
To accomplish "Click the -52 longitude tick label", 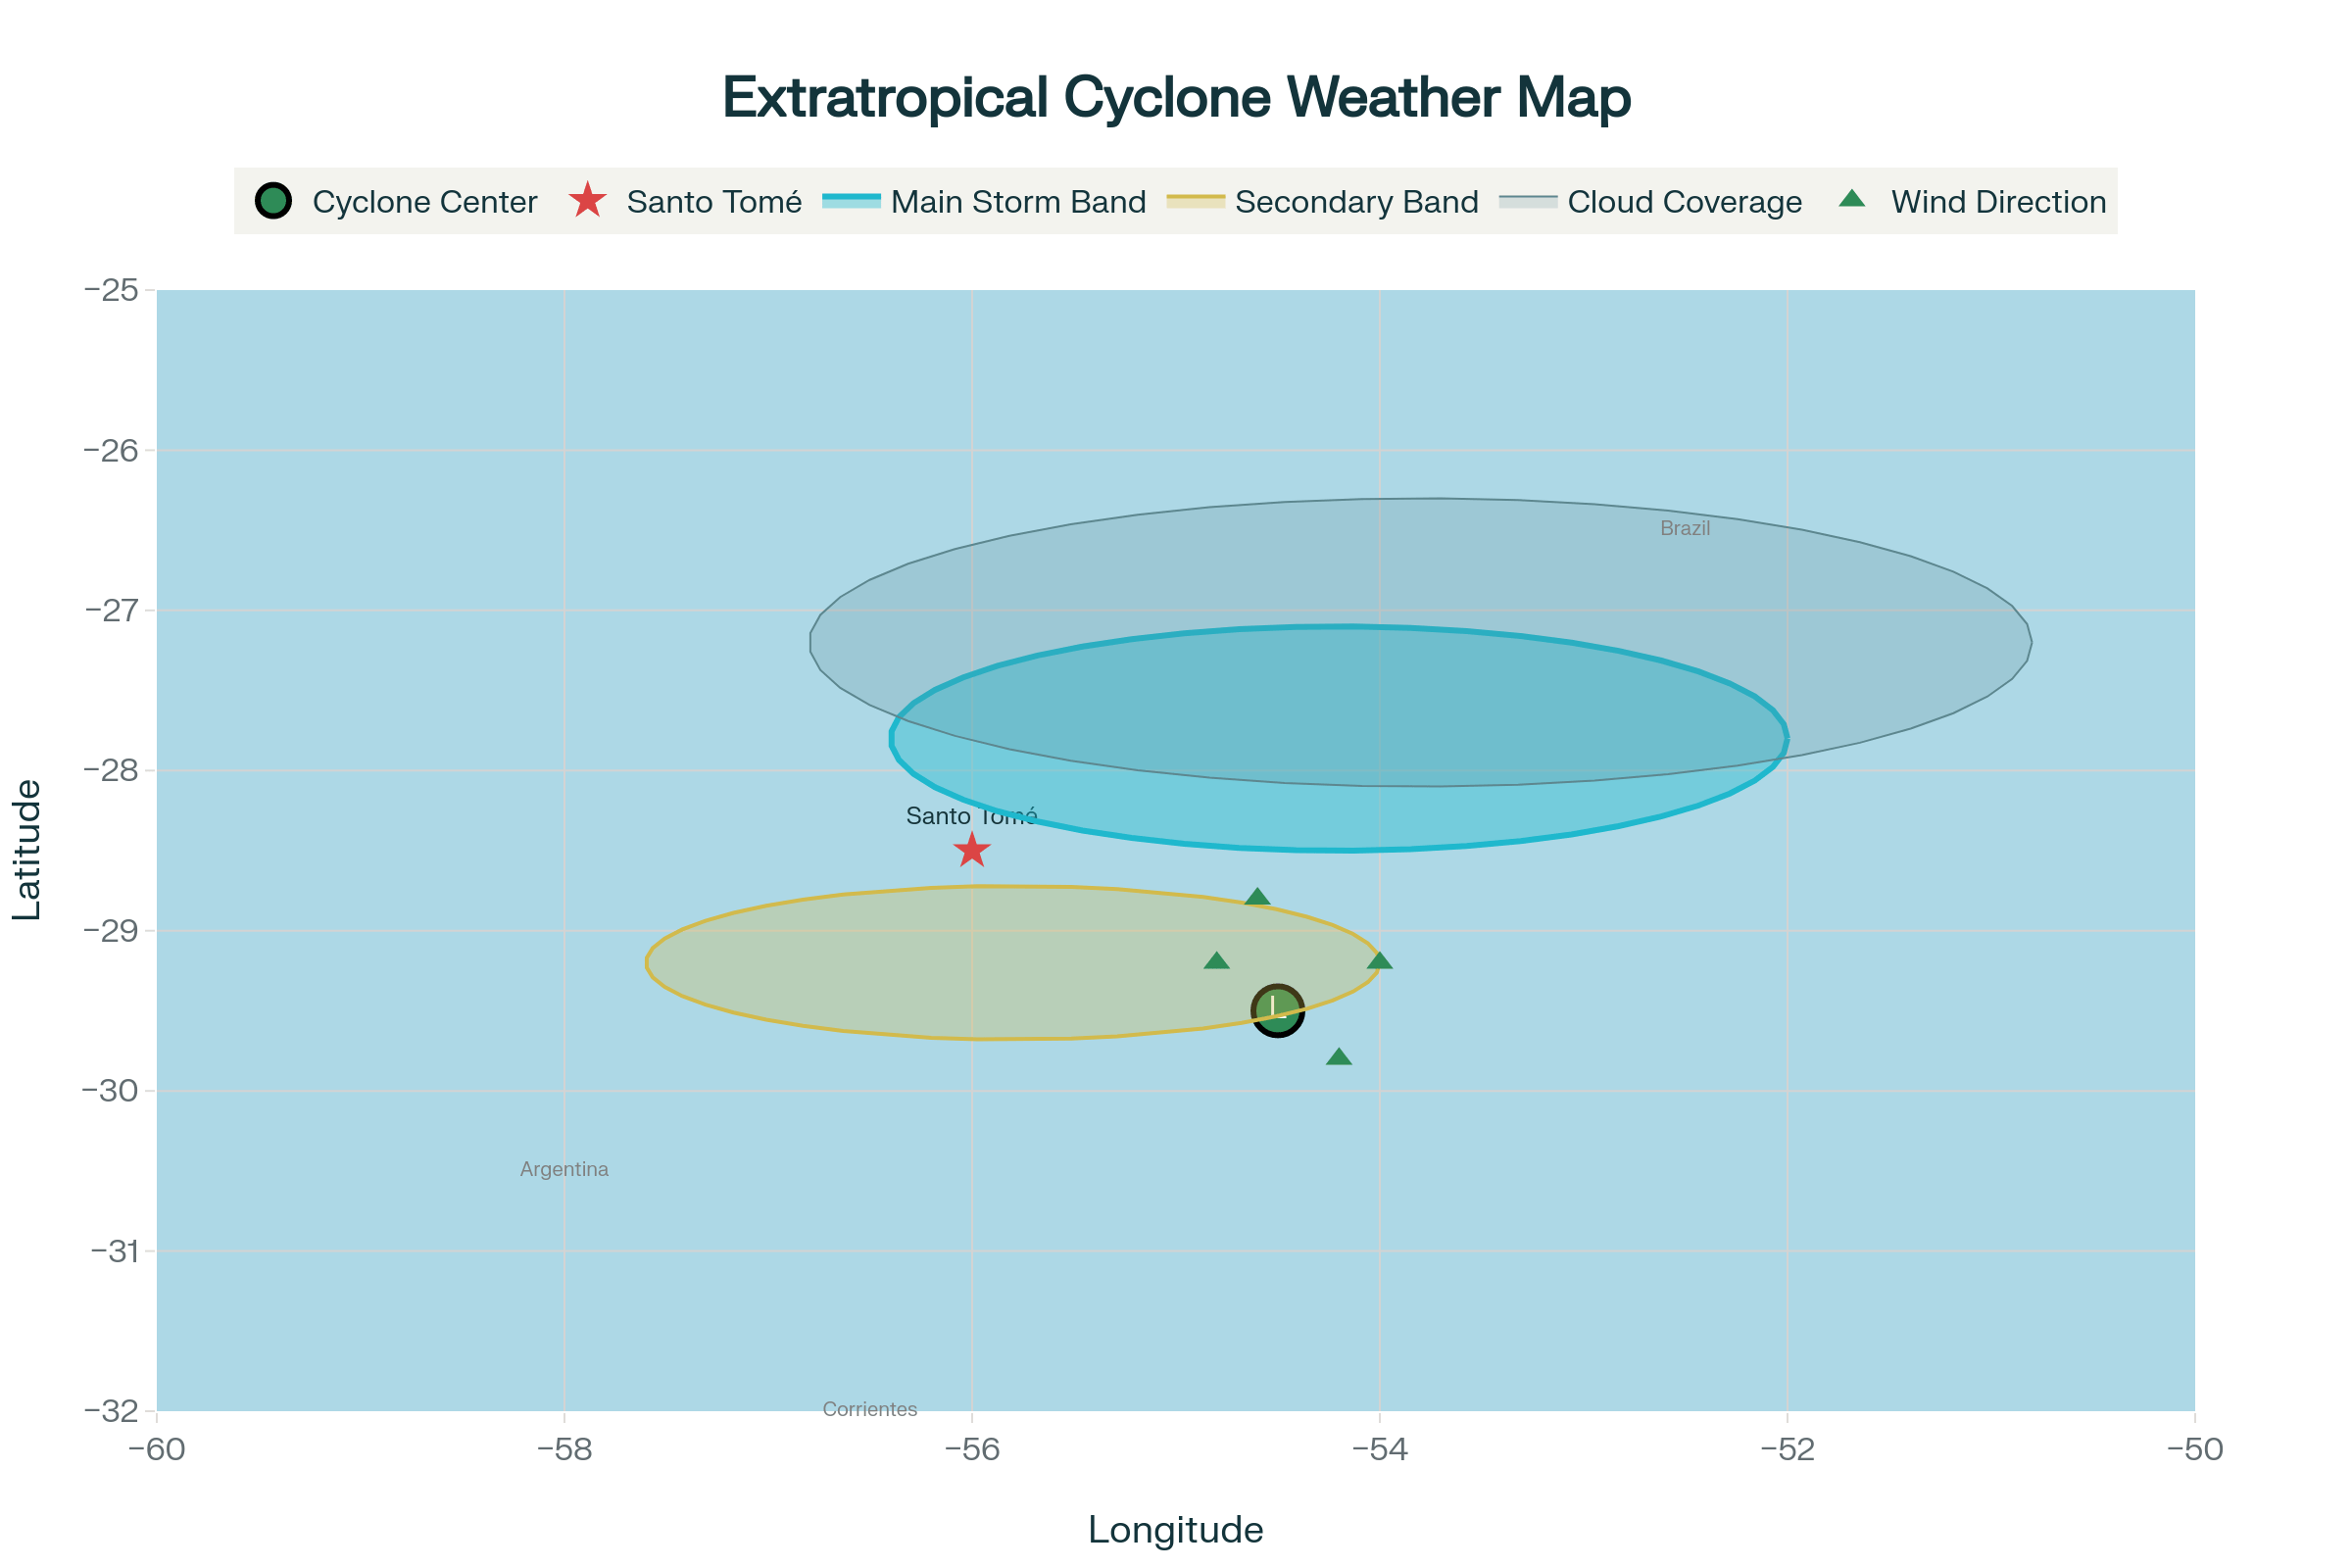I will [1787, 1449].
